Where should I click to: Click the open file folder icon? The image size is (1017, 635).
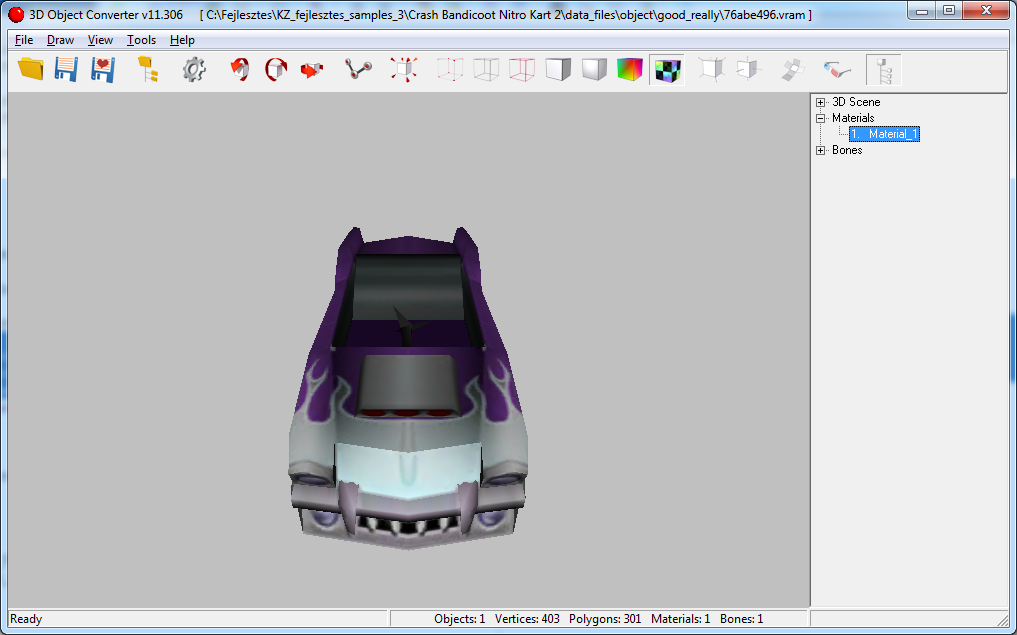[x=31, y=69]
